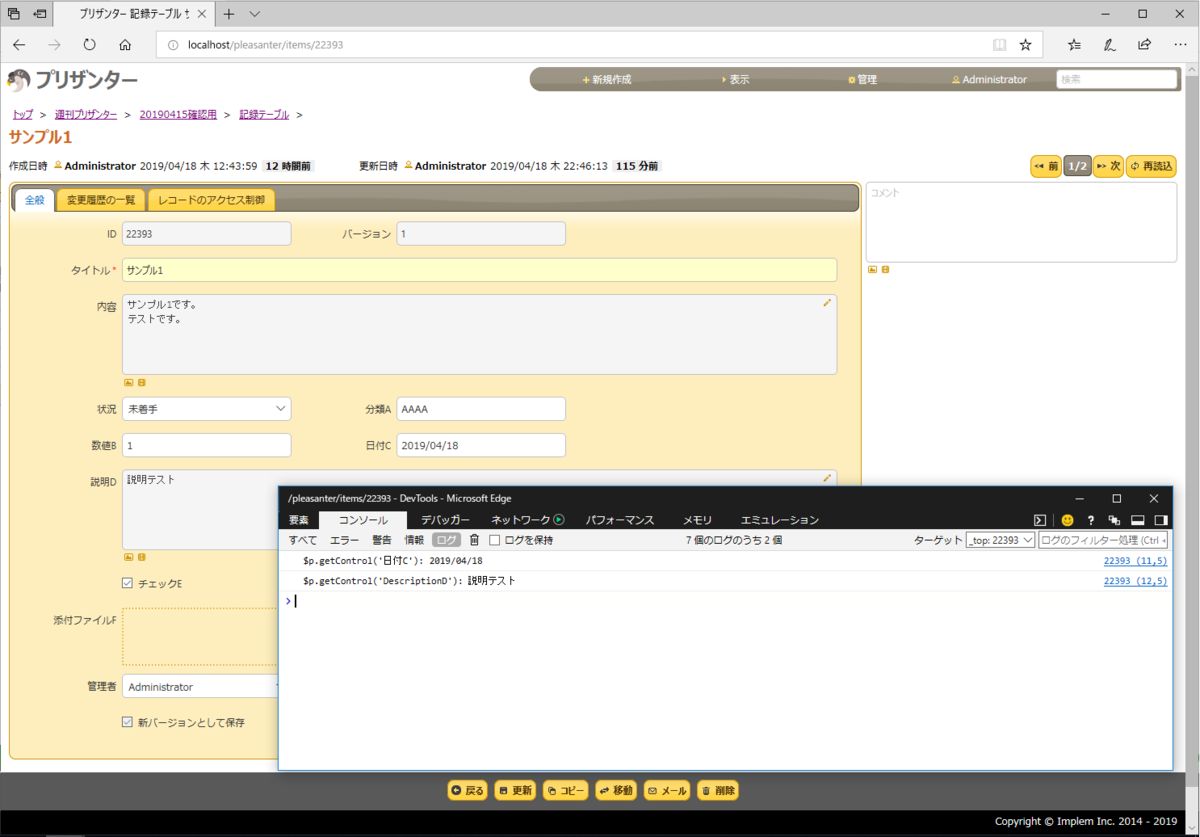Open the 管理 menu
1200x837 pixels.
[862, 79]
